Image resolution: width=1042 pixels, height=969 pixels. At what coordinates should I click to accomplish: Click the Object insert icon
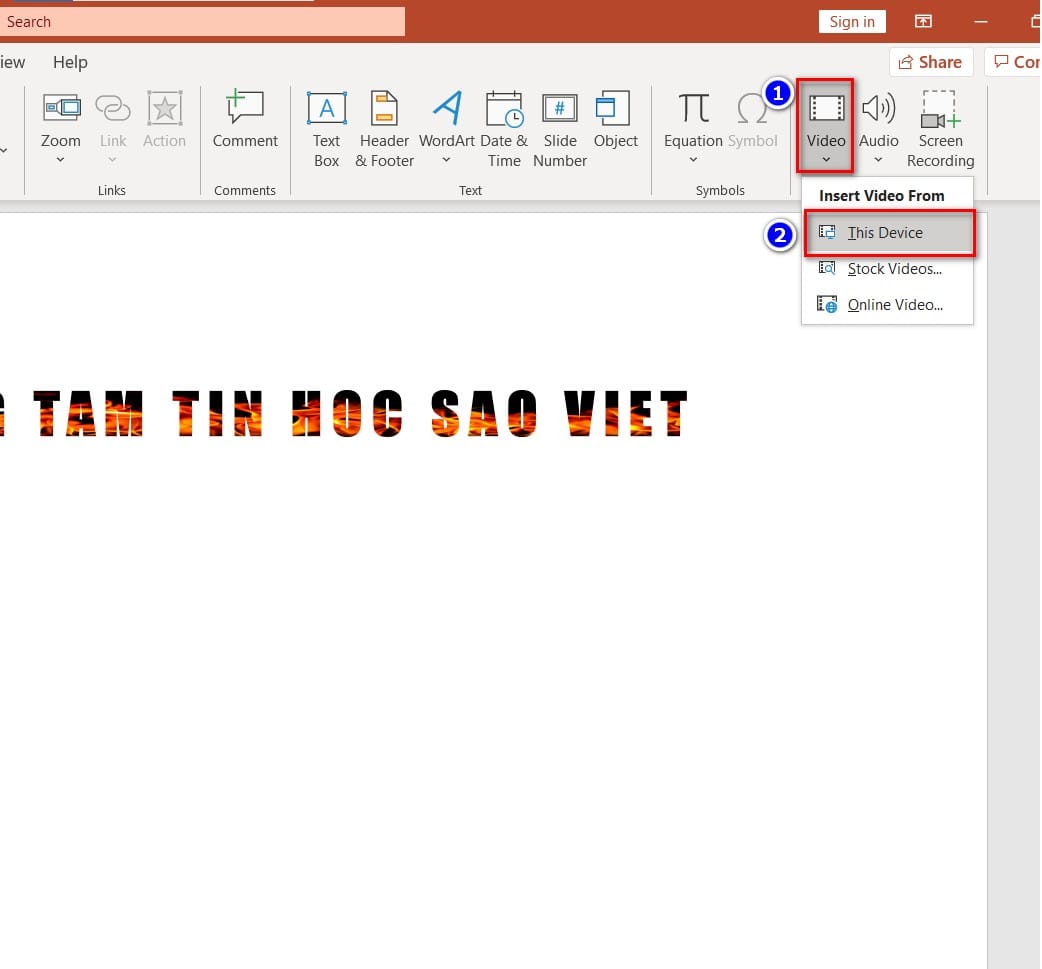(x=613, y=108)
